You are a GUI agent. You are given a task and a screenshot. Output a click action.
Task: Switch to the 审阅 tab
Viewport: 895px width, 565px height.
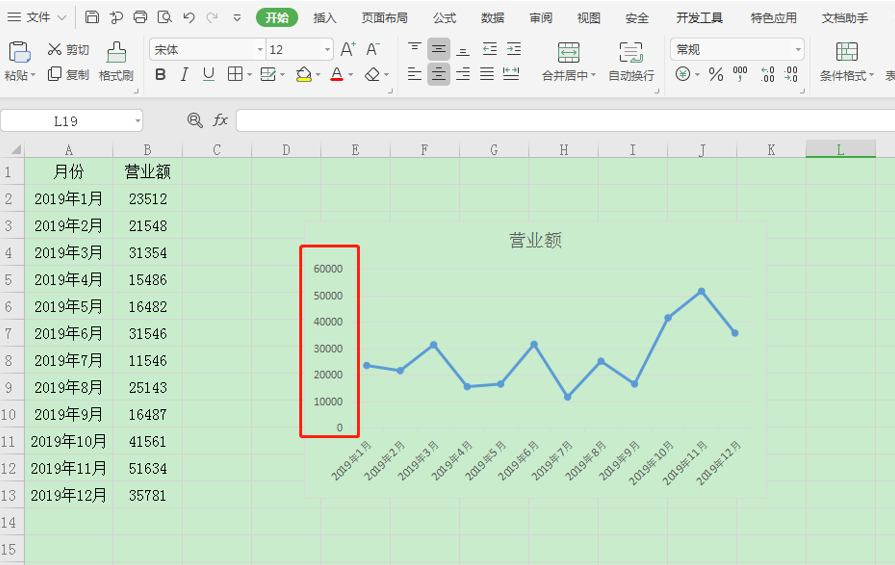(541, 18)
